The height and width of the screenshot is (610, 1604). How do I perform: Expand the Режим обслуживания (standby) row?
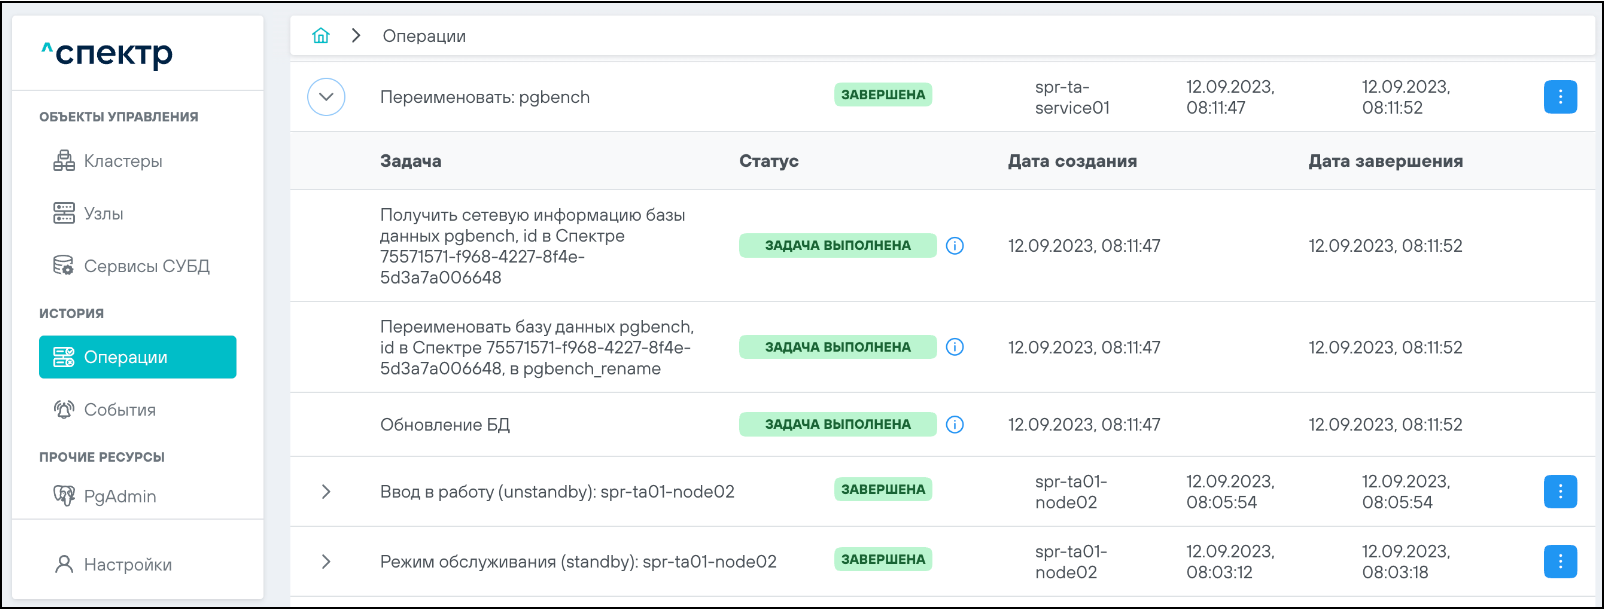click(x=326, y=562)
